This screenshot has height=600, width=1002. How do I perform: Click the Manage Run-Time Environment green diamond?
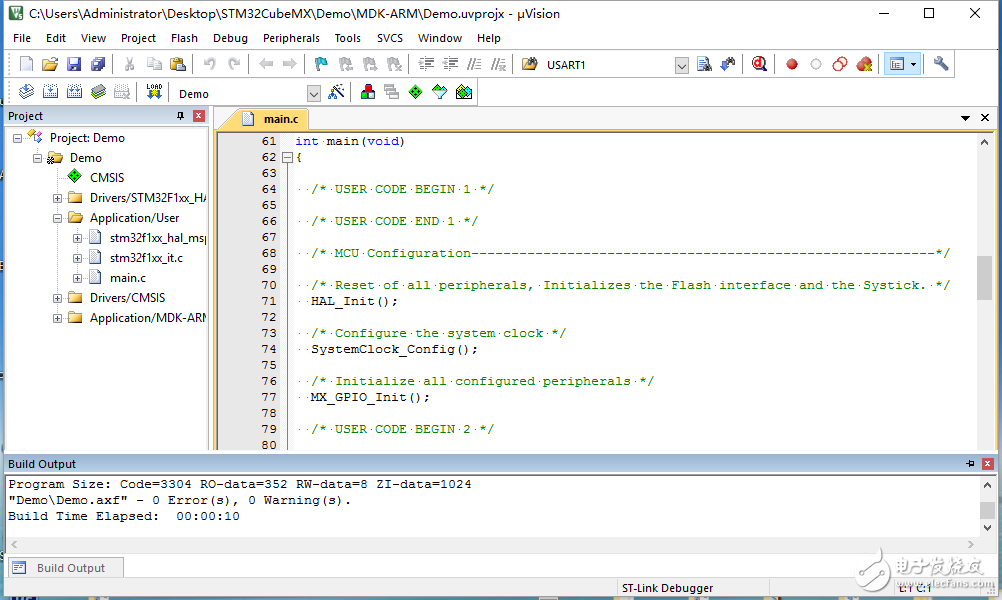(415, 92)
